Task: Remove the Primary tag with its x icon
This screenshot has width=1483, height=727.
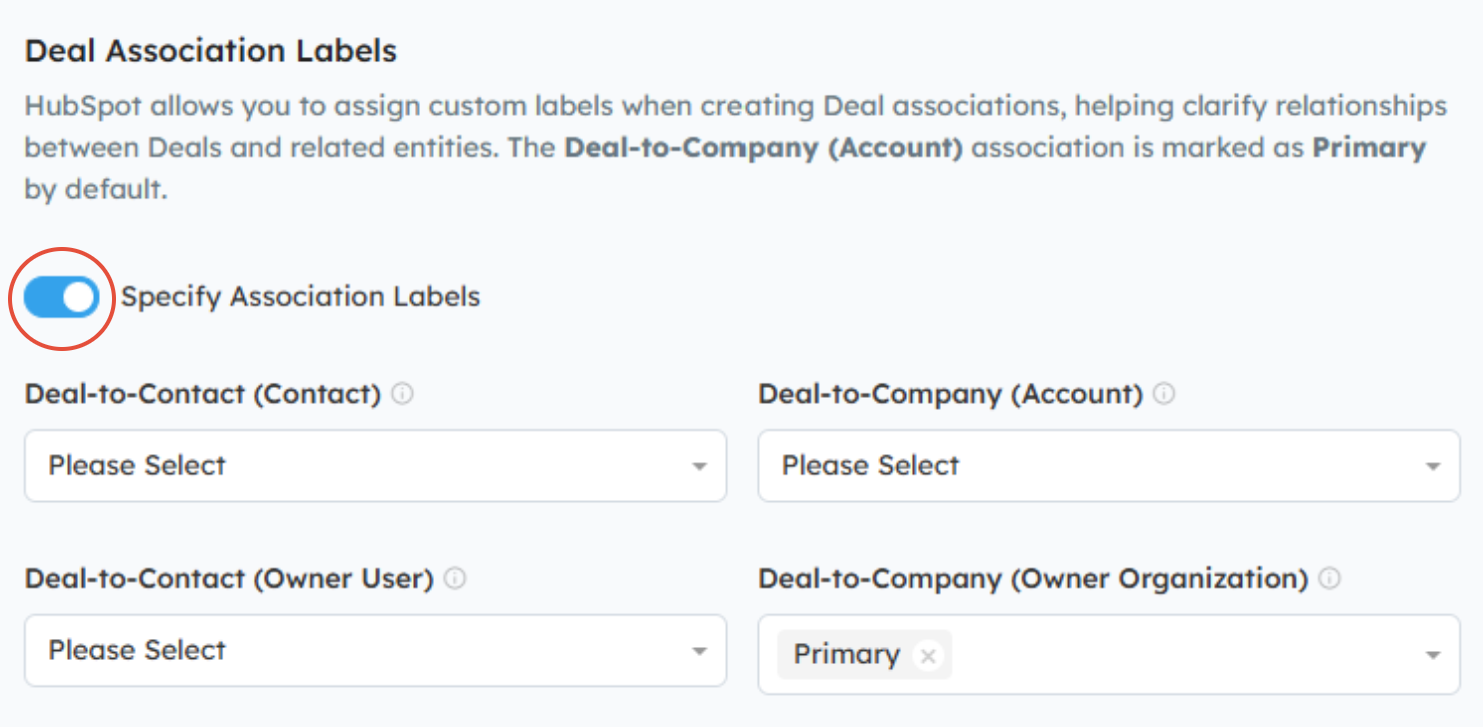Action: coord(928,656)
